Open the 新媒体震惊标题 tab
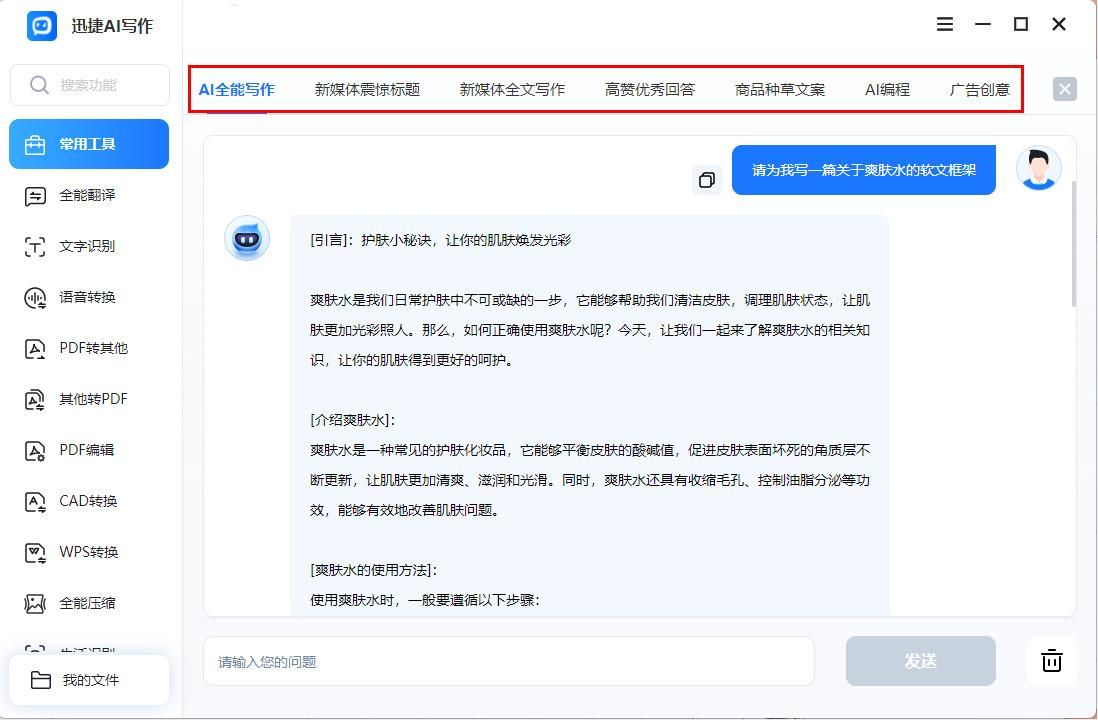 [x=367, y=90]
